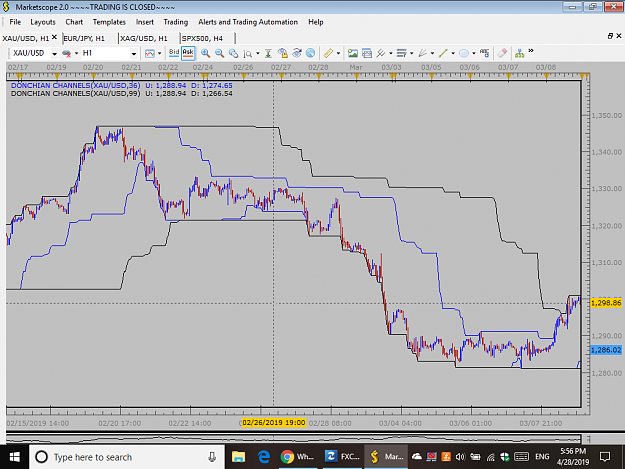Click the vertical autoscale icon
625x469 pixels.
pos(268,53)
